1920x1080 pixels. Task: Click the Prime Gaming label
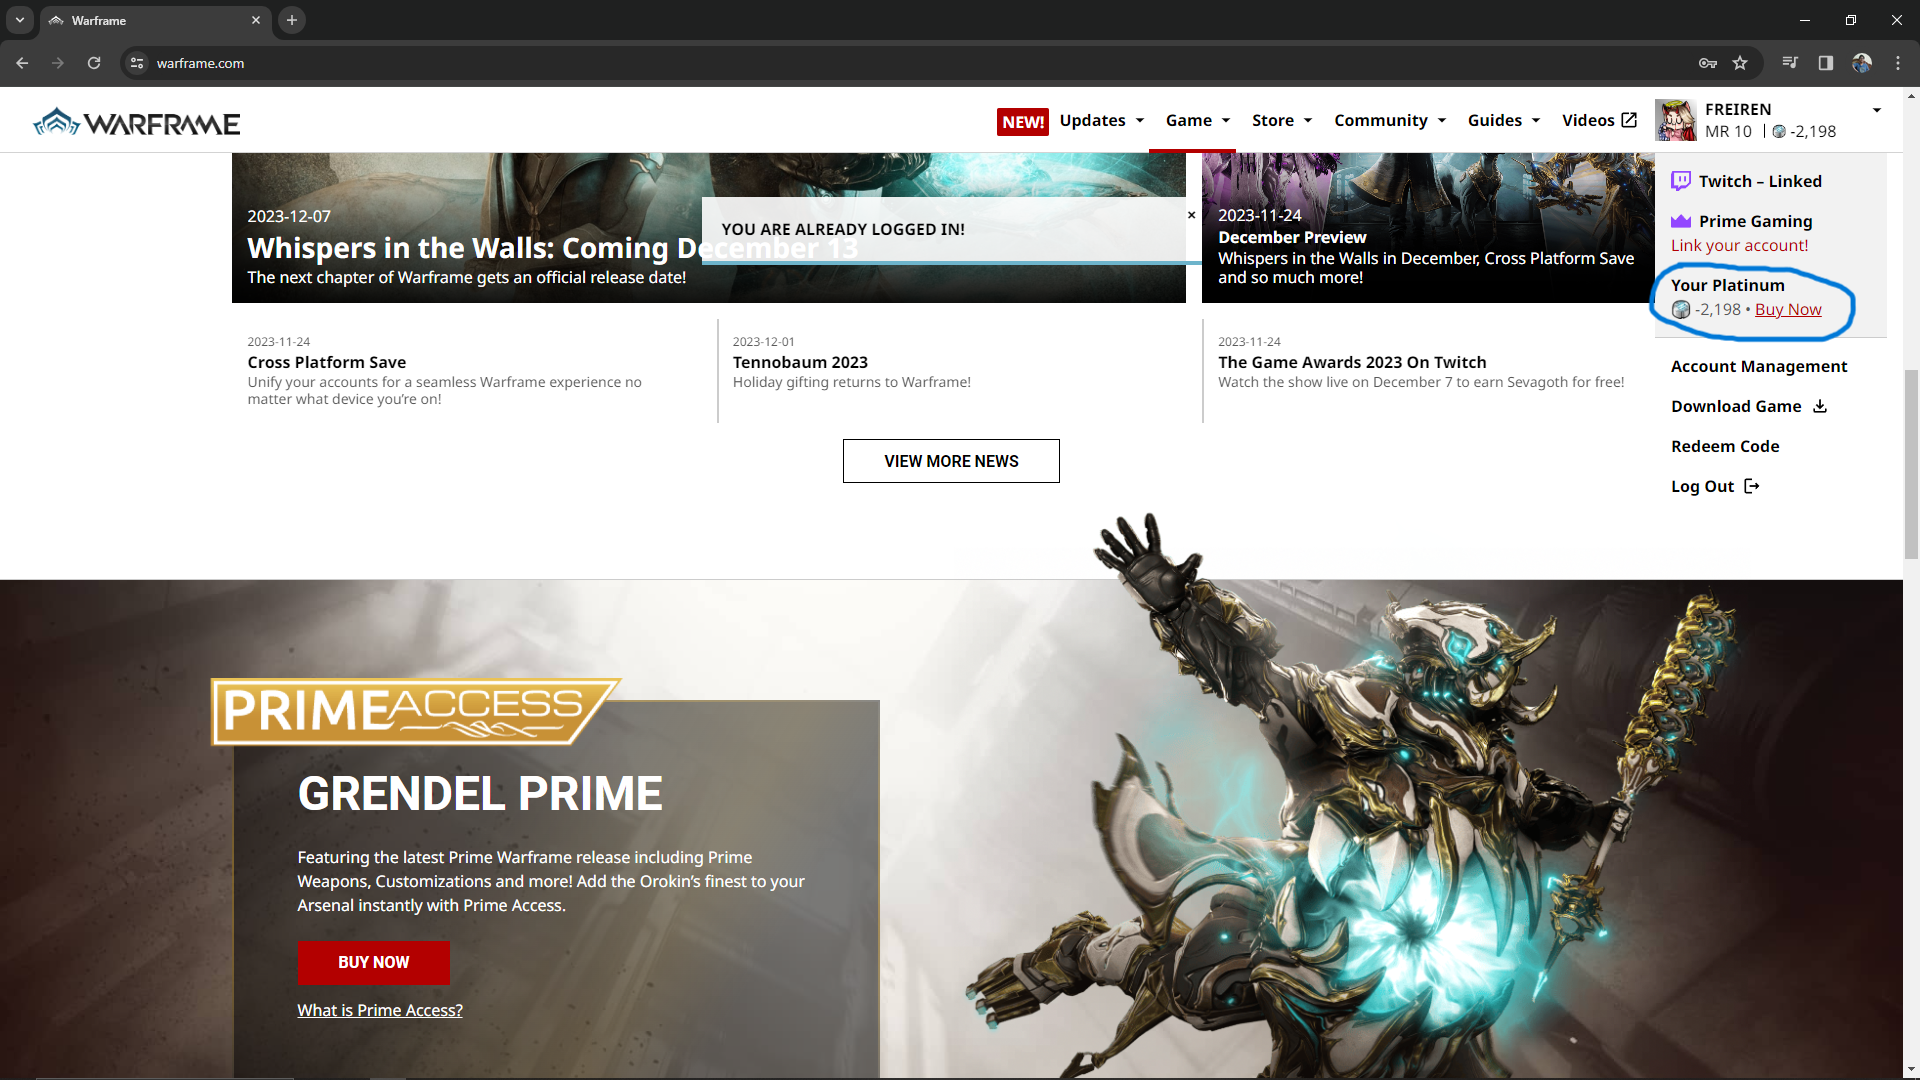pyautogui.click(x=1755, y=221)
